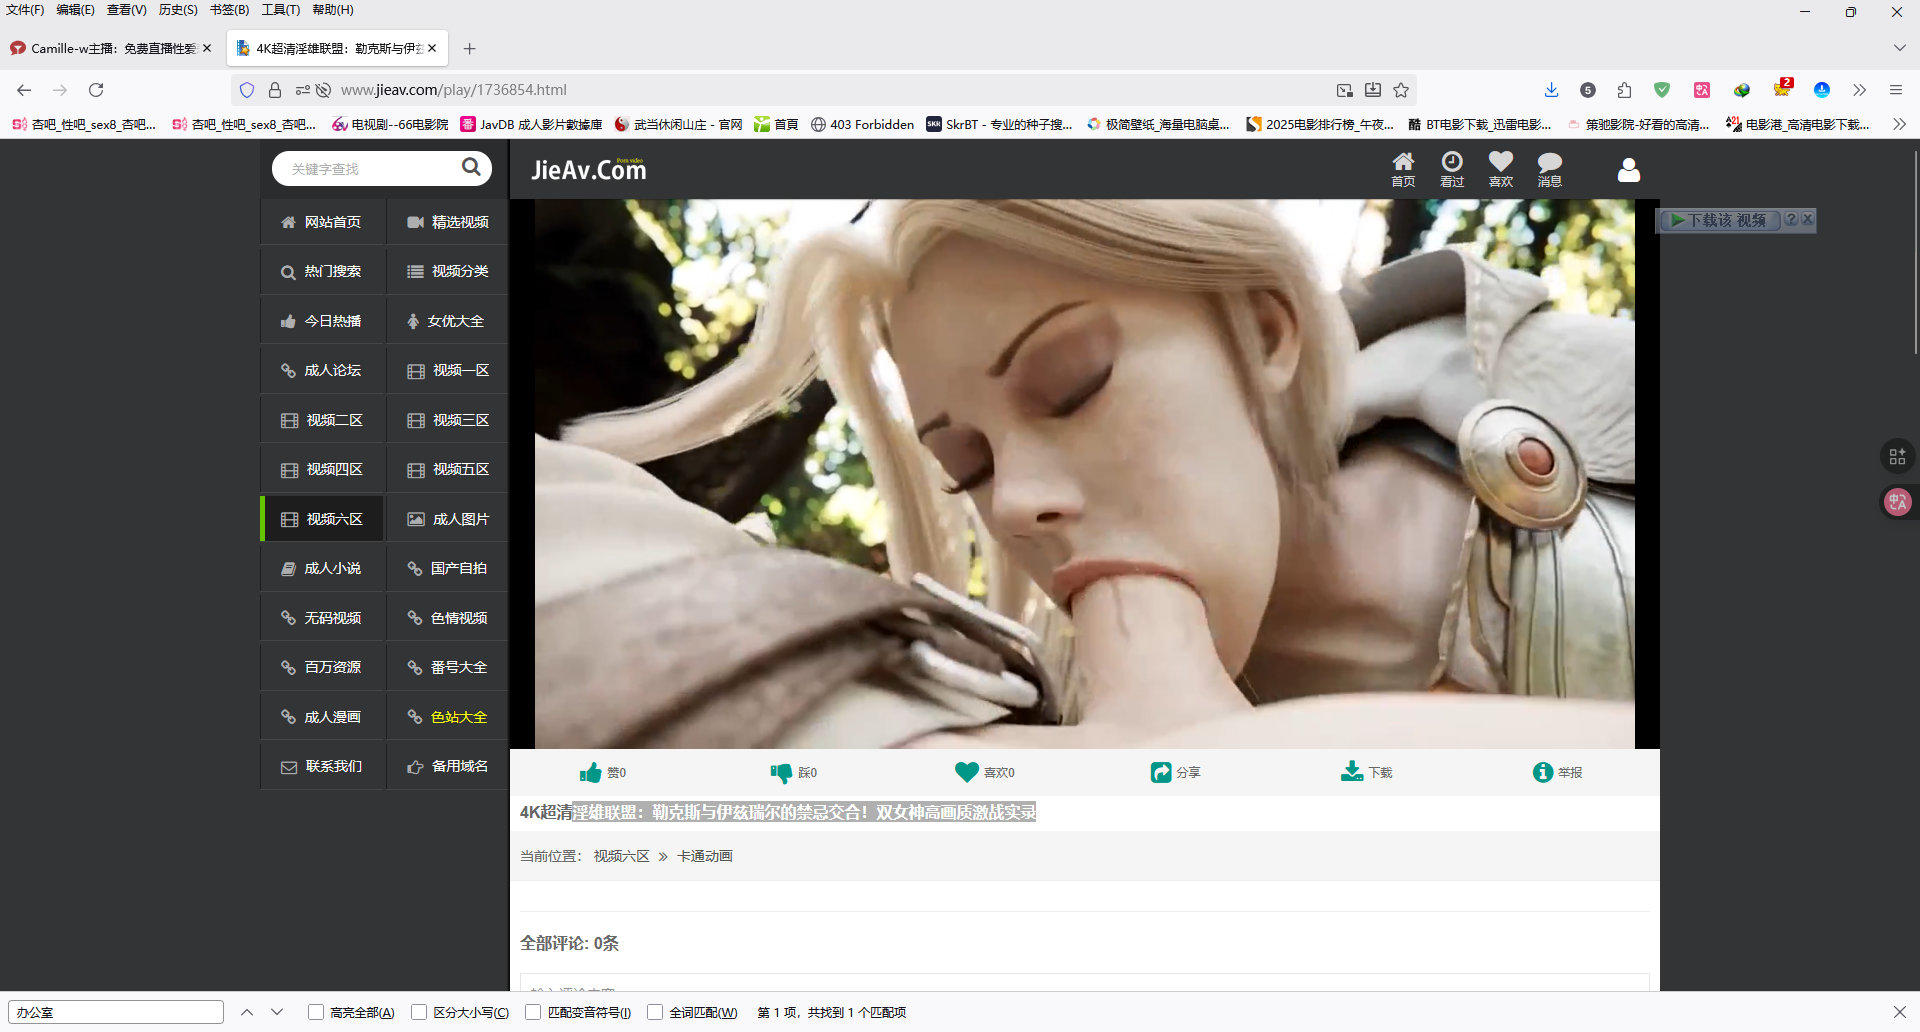The height and width of the screenshot is (1032, 1920).
Task: Expand the bookmarks bar overflow chevron
Action: (x=1898, y=124)
